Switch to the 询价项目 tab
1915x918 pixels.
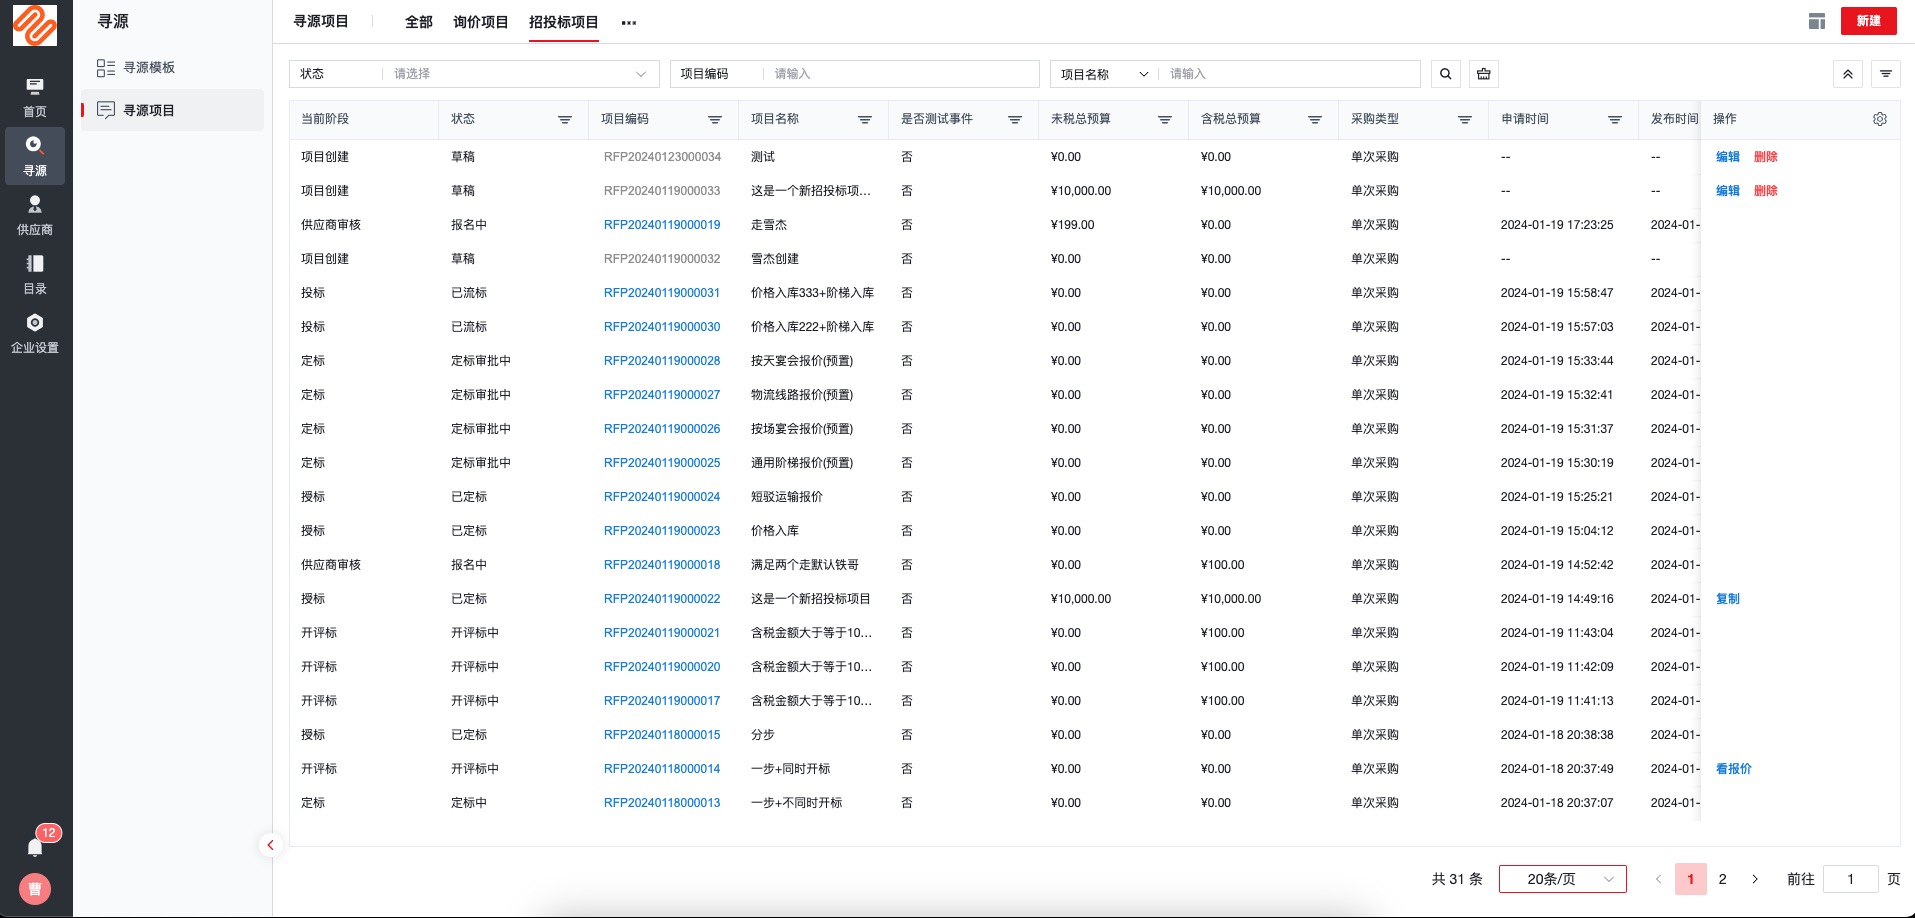click(x=481, y=22)
